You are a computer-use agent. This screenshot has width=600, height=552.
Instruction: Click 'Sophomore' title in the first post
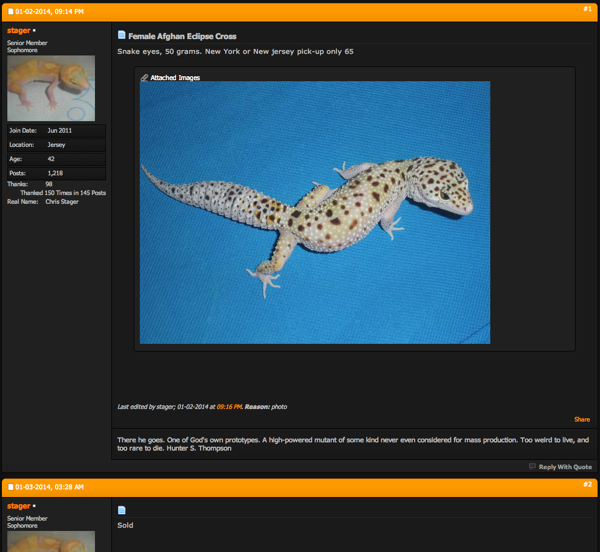pos(22,50)
